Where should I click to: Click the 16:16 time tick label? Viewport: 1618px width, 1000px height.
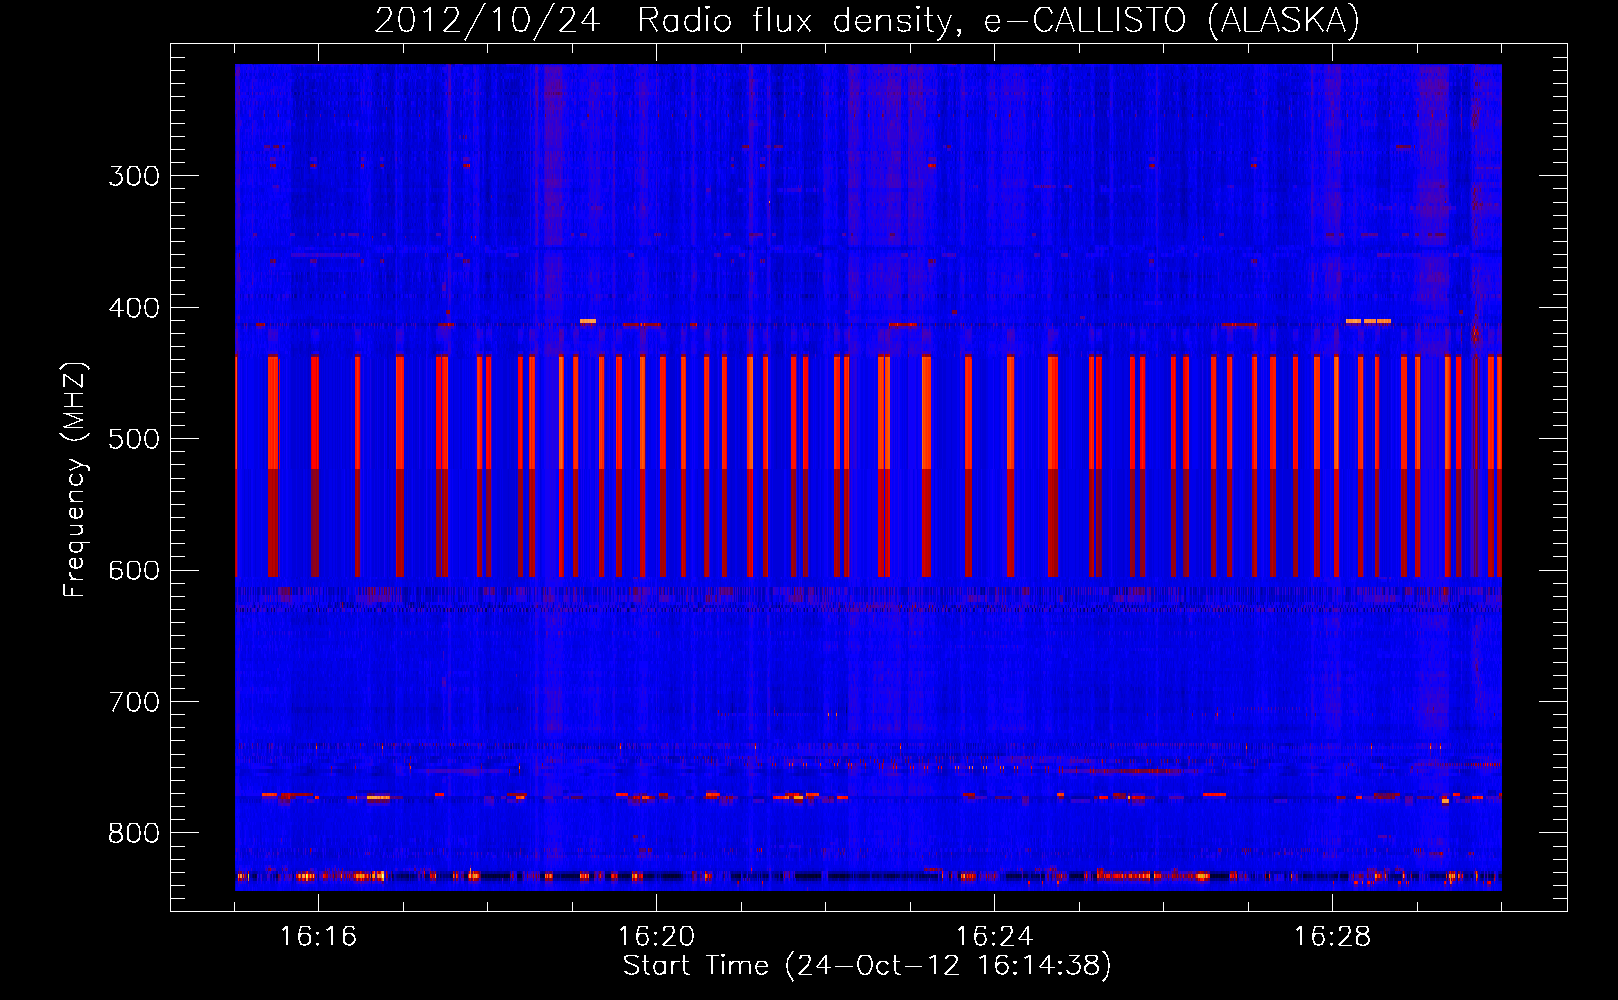(x=318, y=937)
